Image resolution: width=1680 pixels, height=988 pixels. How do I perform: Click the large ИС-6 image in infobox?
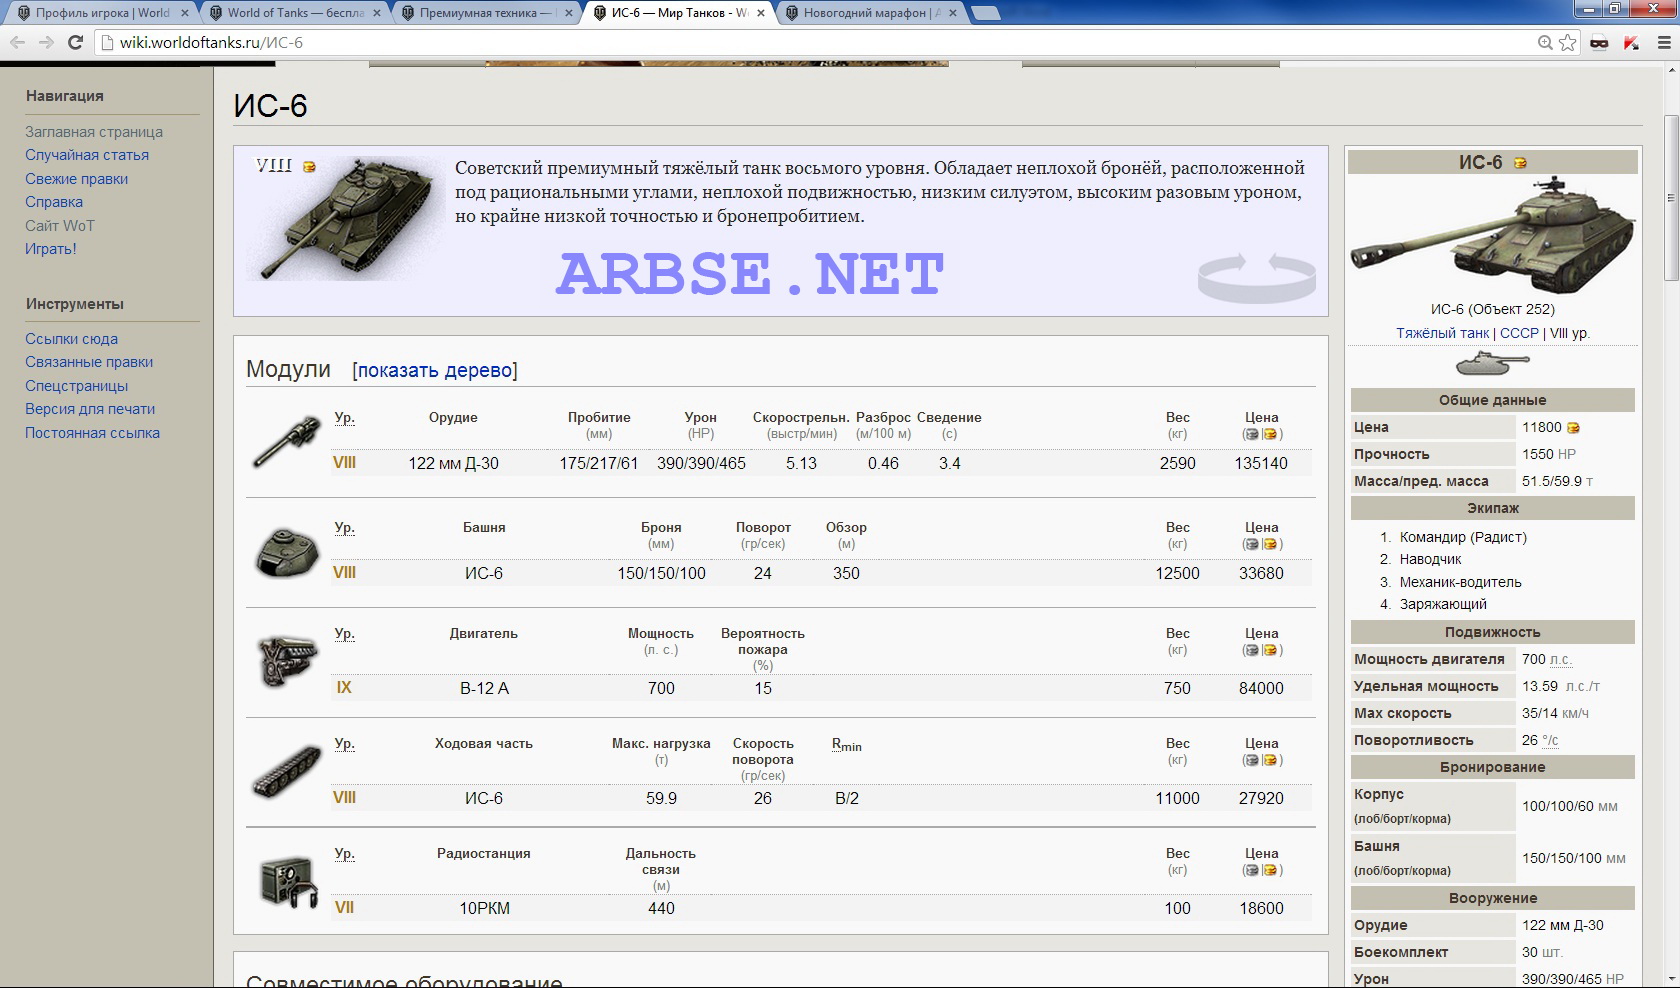point(1492,234)
